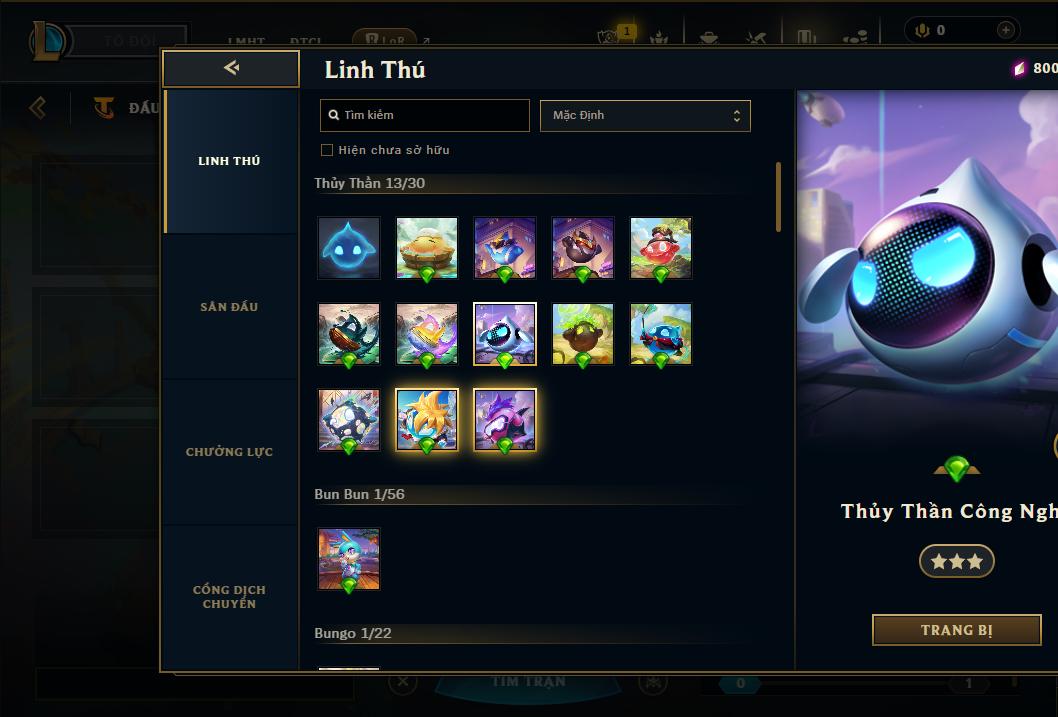Pick the green-leaf brown sprite icon
The width and height of the screenshot is (1058, 717).
(583, 334)
